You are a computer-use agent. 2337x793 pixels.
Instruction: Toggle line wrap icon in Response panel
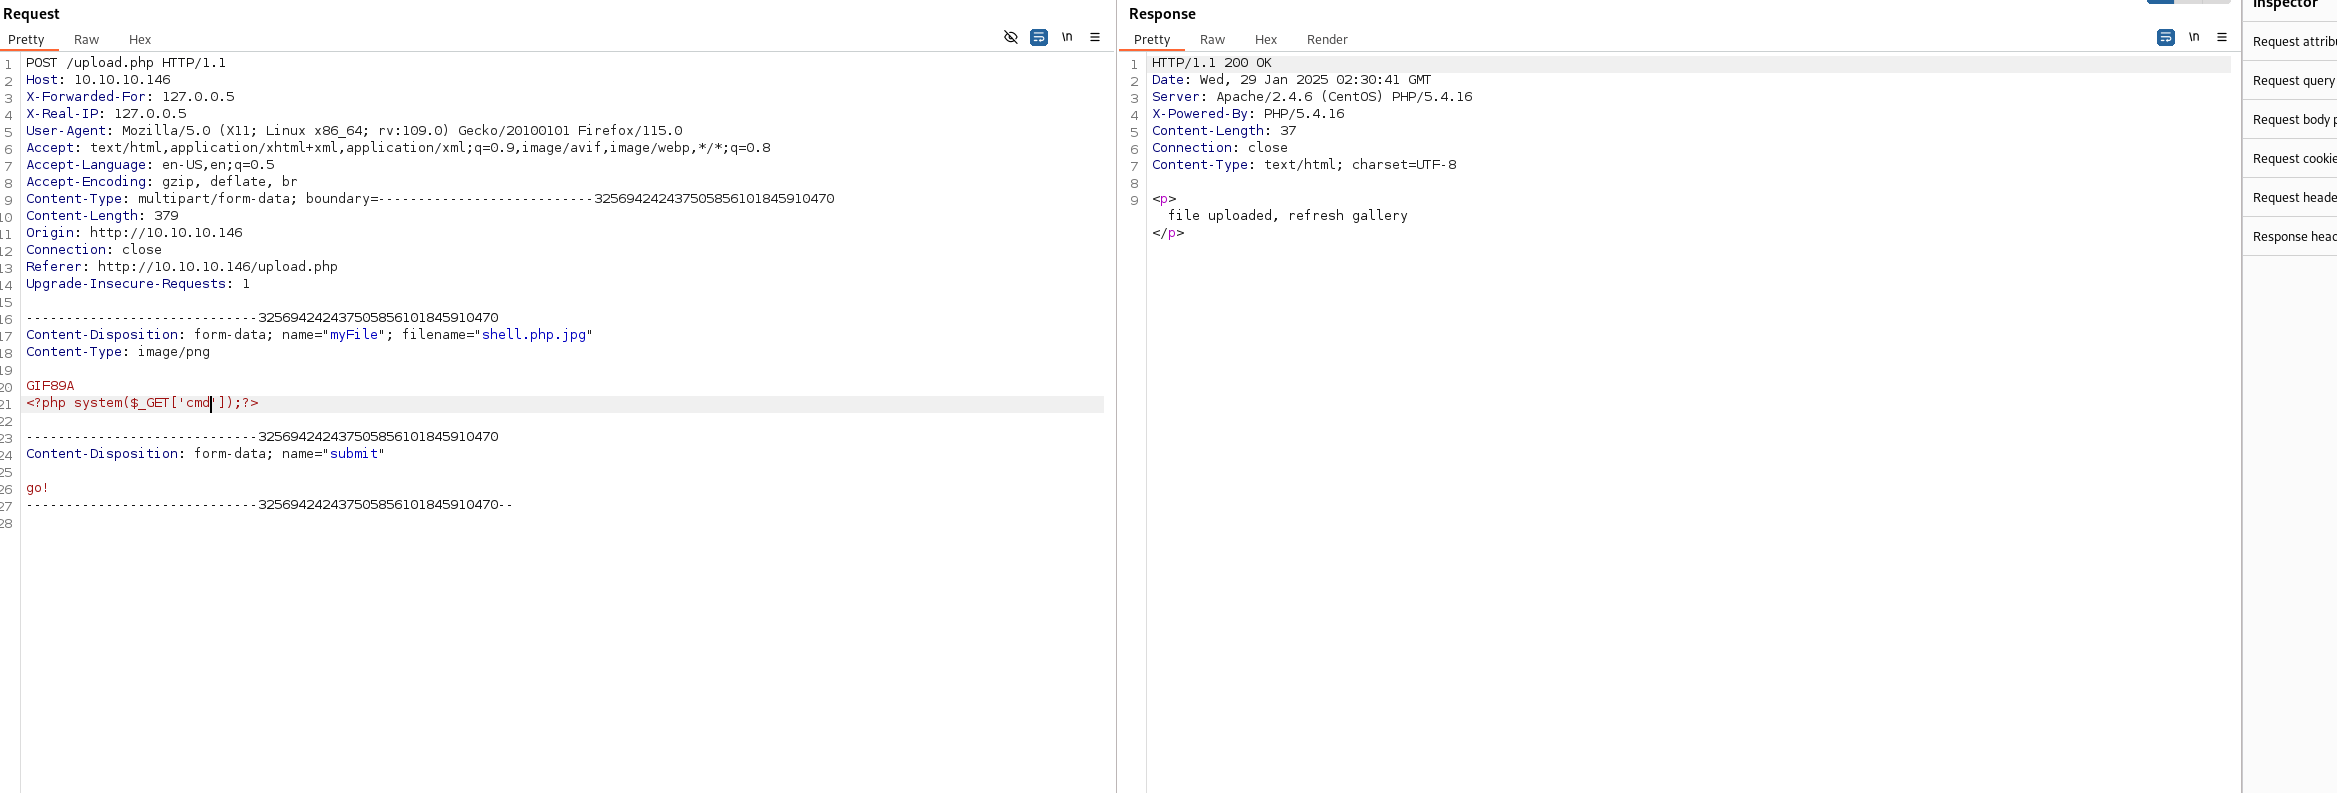pos(2166,37)
